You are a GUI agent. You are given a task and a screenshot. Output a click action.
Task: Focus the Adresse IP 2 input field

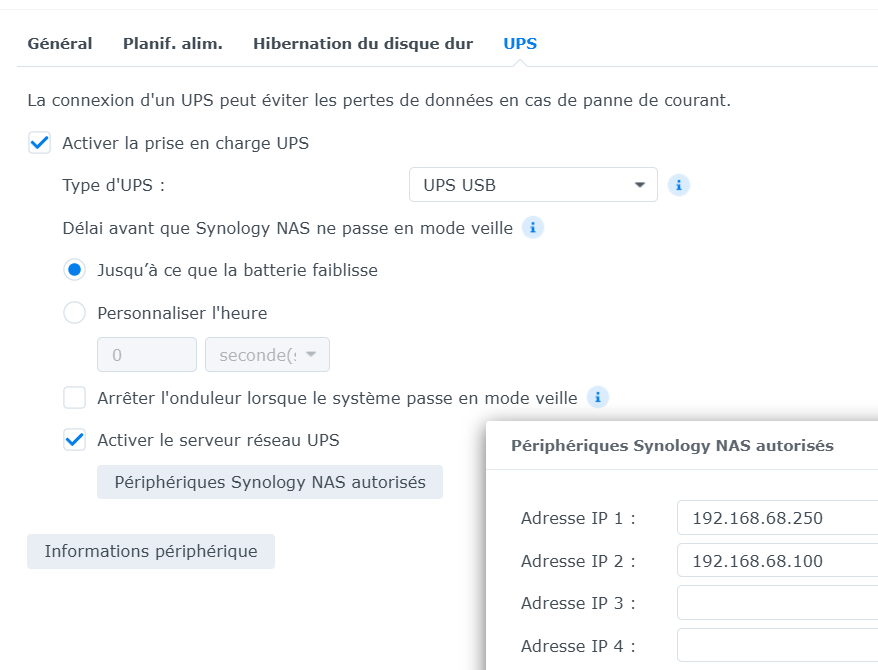coord(777,560)
